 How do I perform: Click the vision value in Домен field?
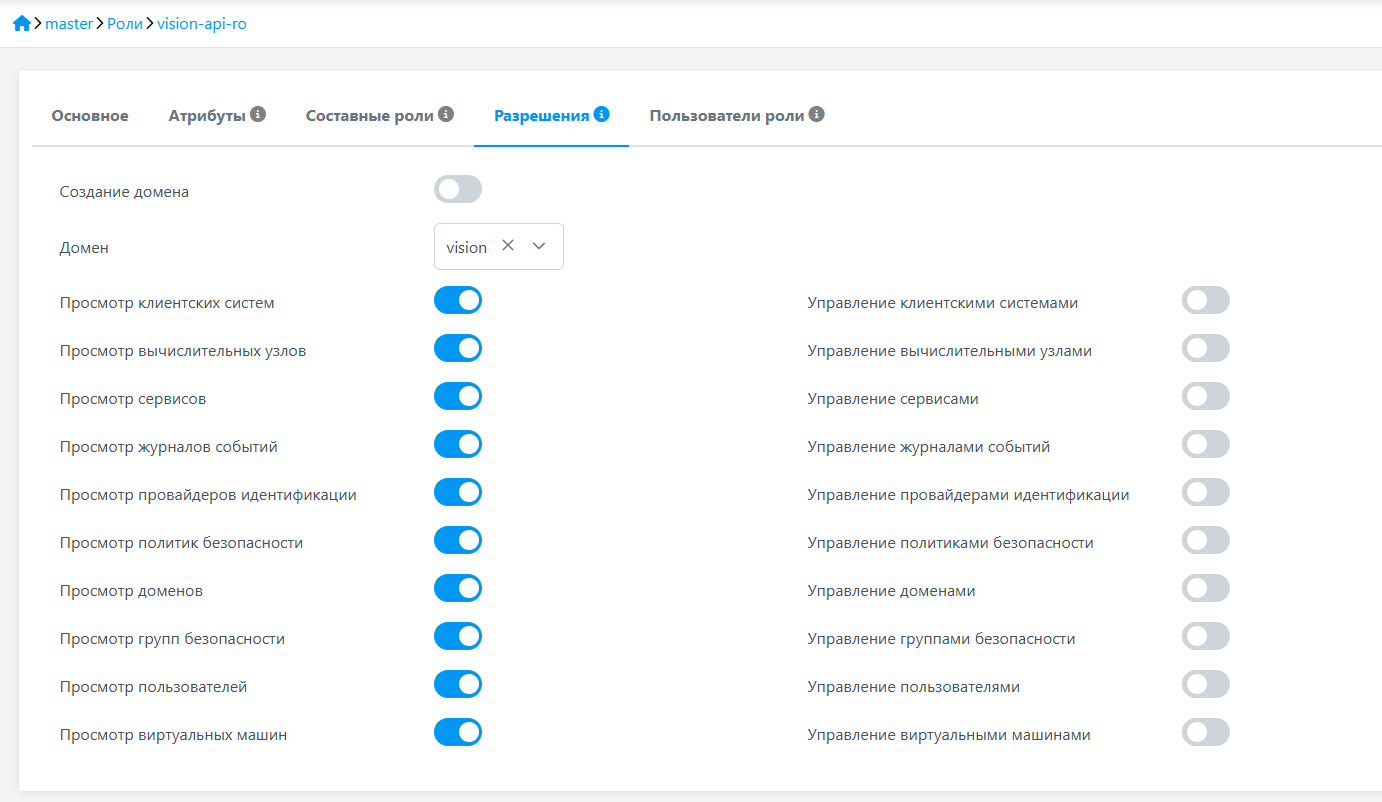(x=466, y=247)
